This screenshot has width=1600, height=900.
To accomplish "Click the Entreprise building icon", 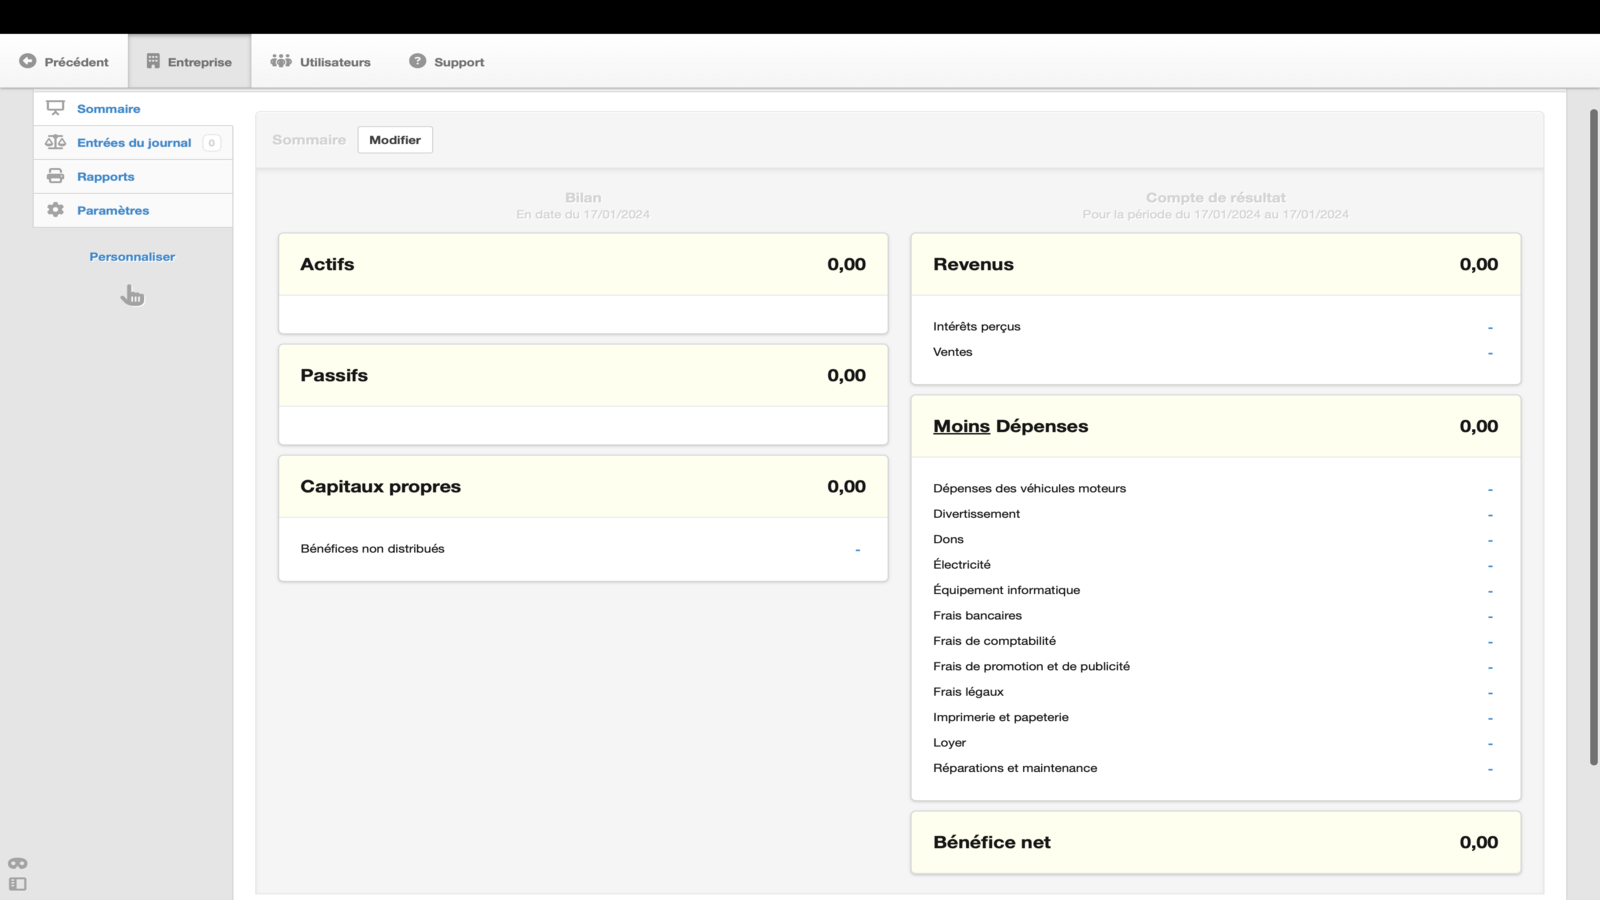I will (153, 61).
